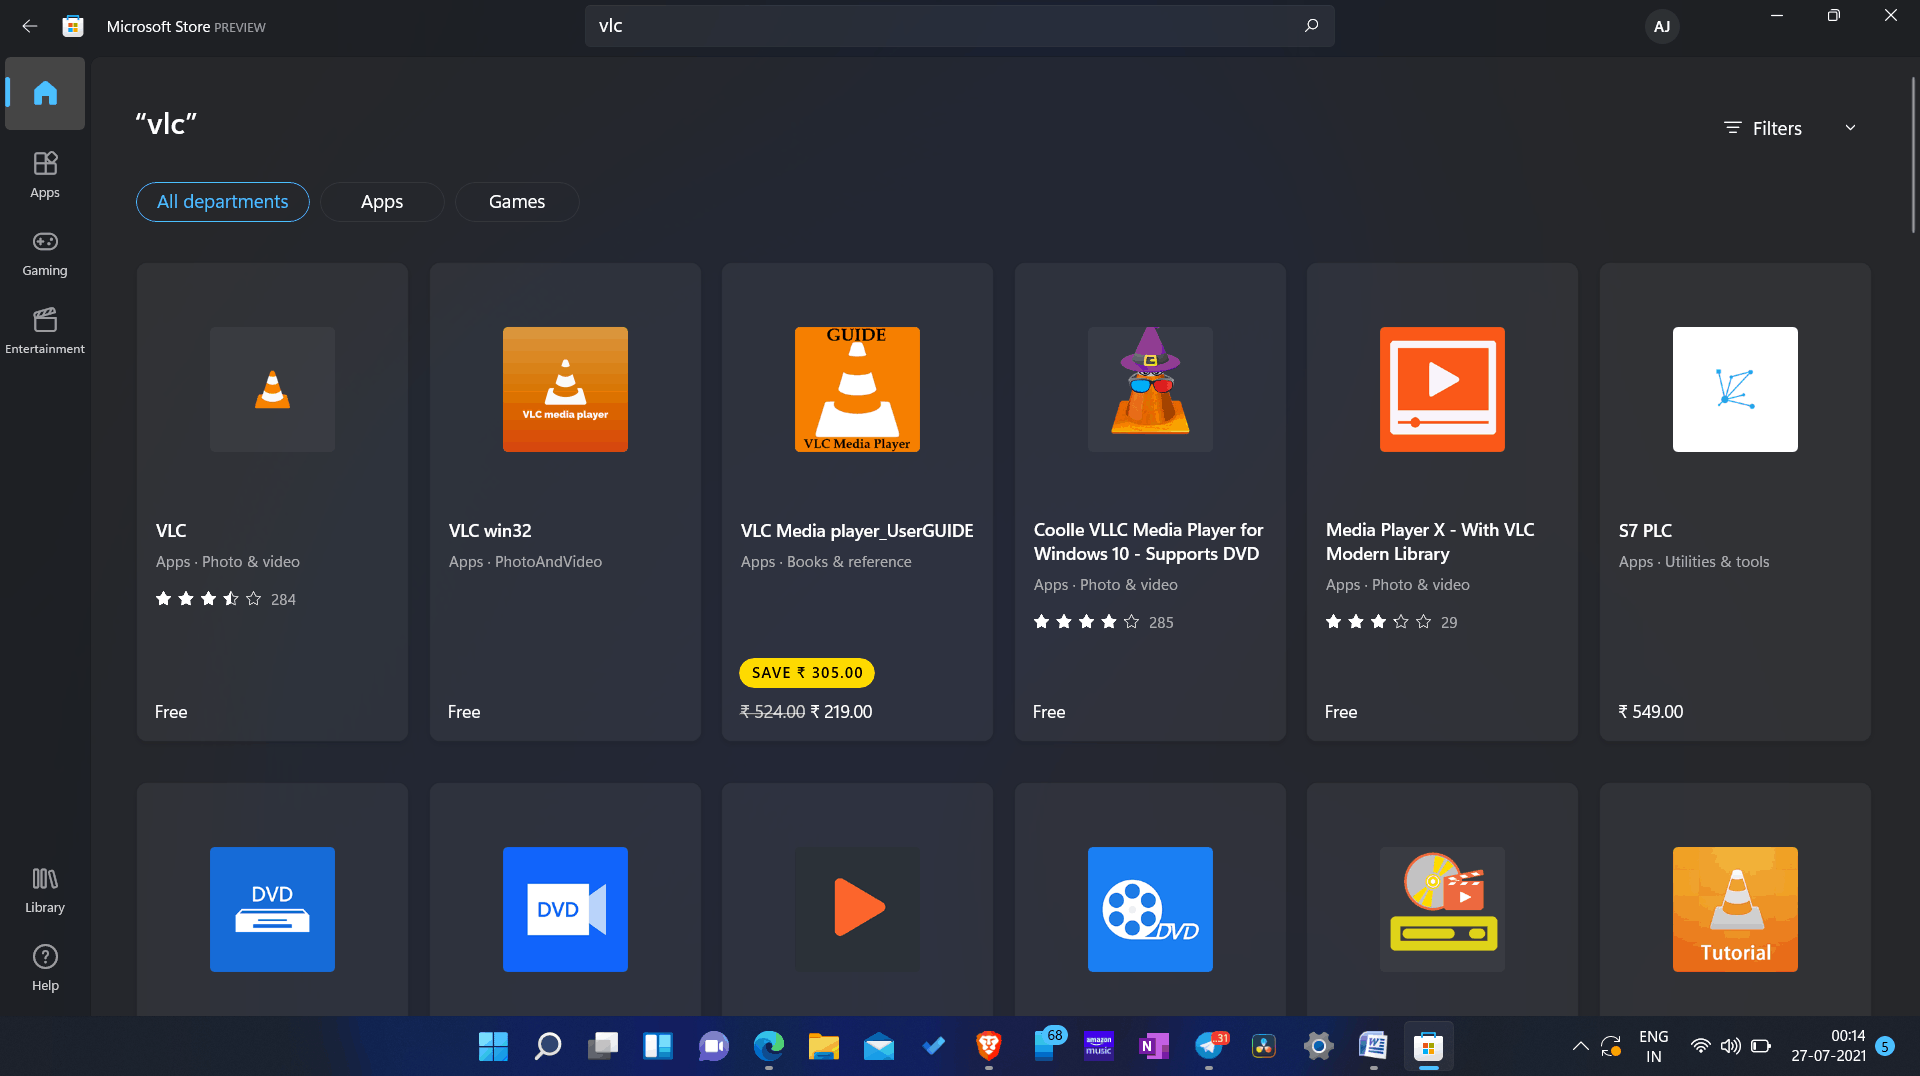Click the ENG IN language indicator
This screenshot has height=1076, width=1920.
pyautogui.click(x=1654, y=1046)
